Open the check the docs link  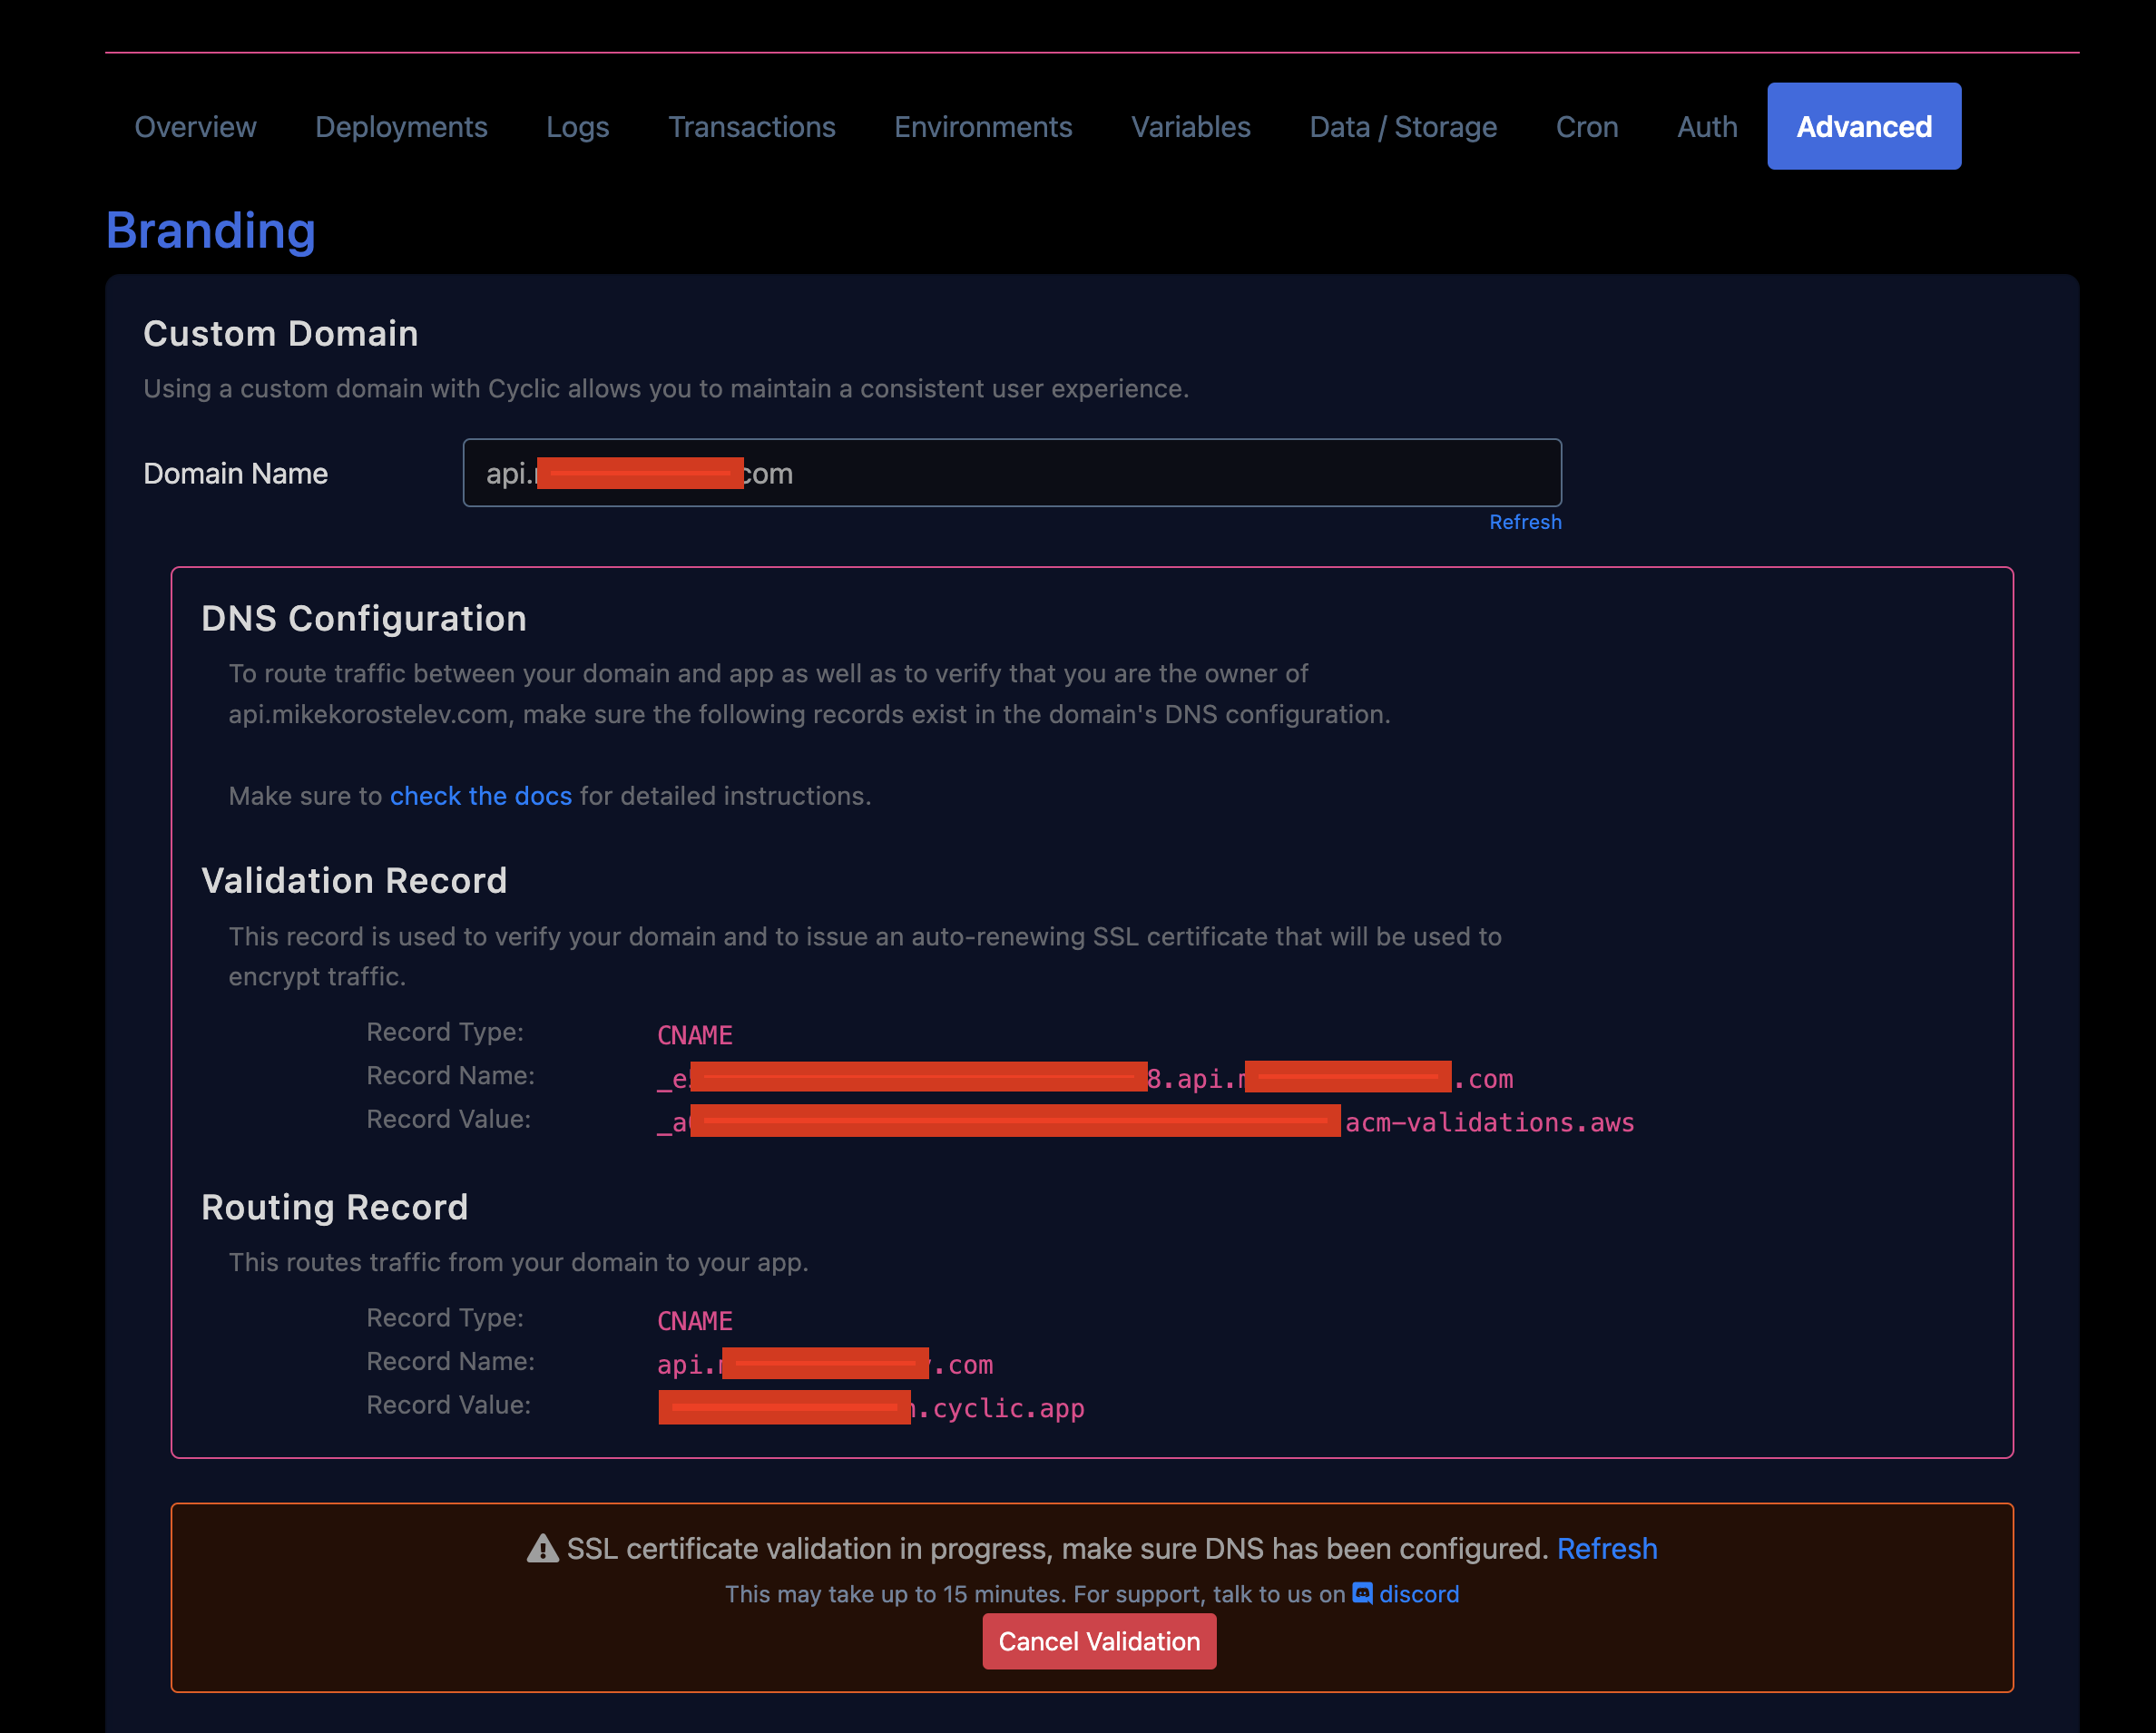(480, 796)
